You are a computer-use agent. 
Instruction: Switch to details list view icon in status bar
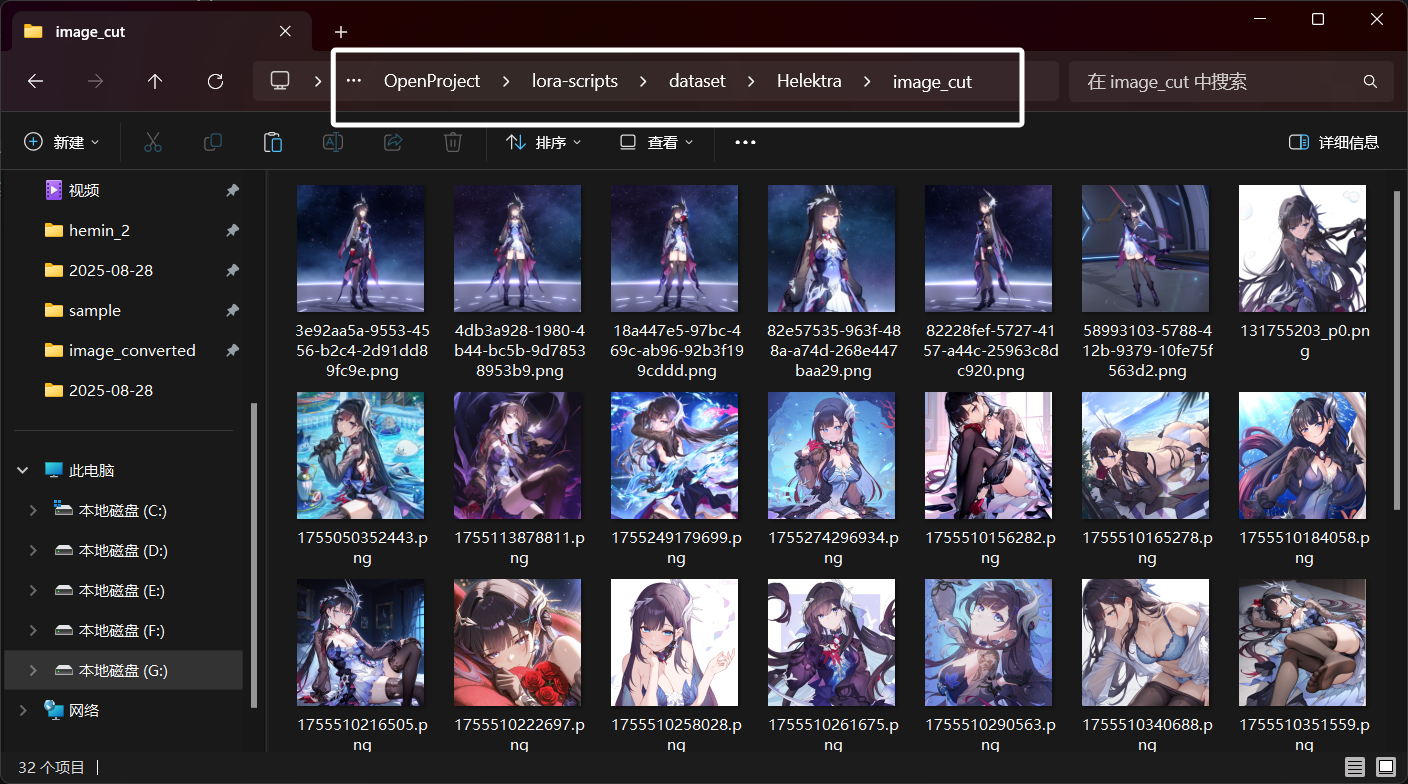pyautogui.click(x=1355, y=767)
